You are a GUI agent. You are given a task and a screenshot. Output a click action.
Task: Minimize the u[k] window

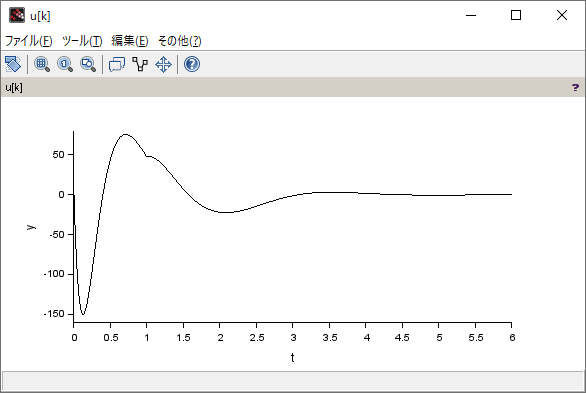pos(471,15)
